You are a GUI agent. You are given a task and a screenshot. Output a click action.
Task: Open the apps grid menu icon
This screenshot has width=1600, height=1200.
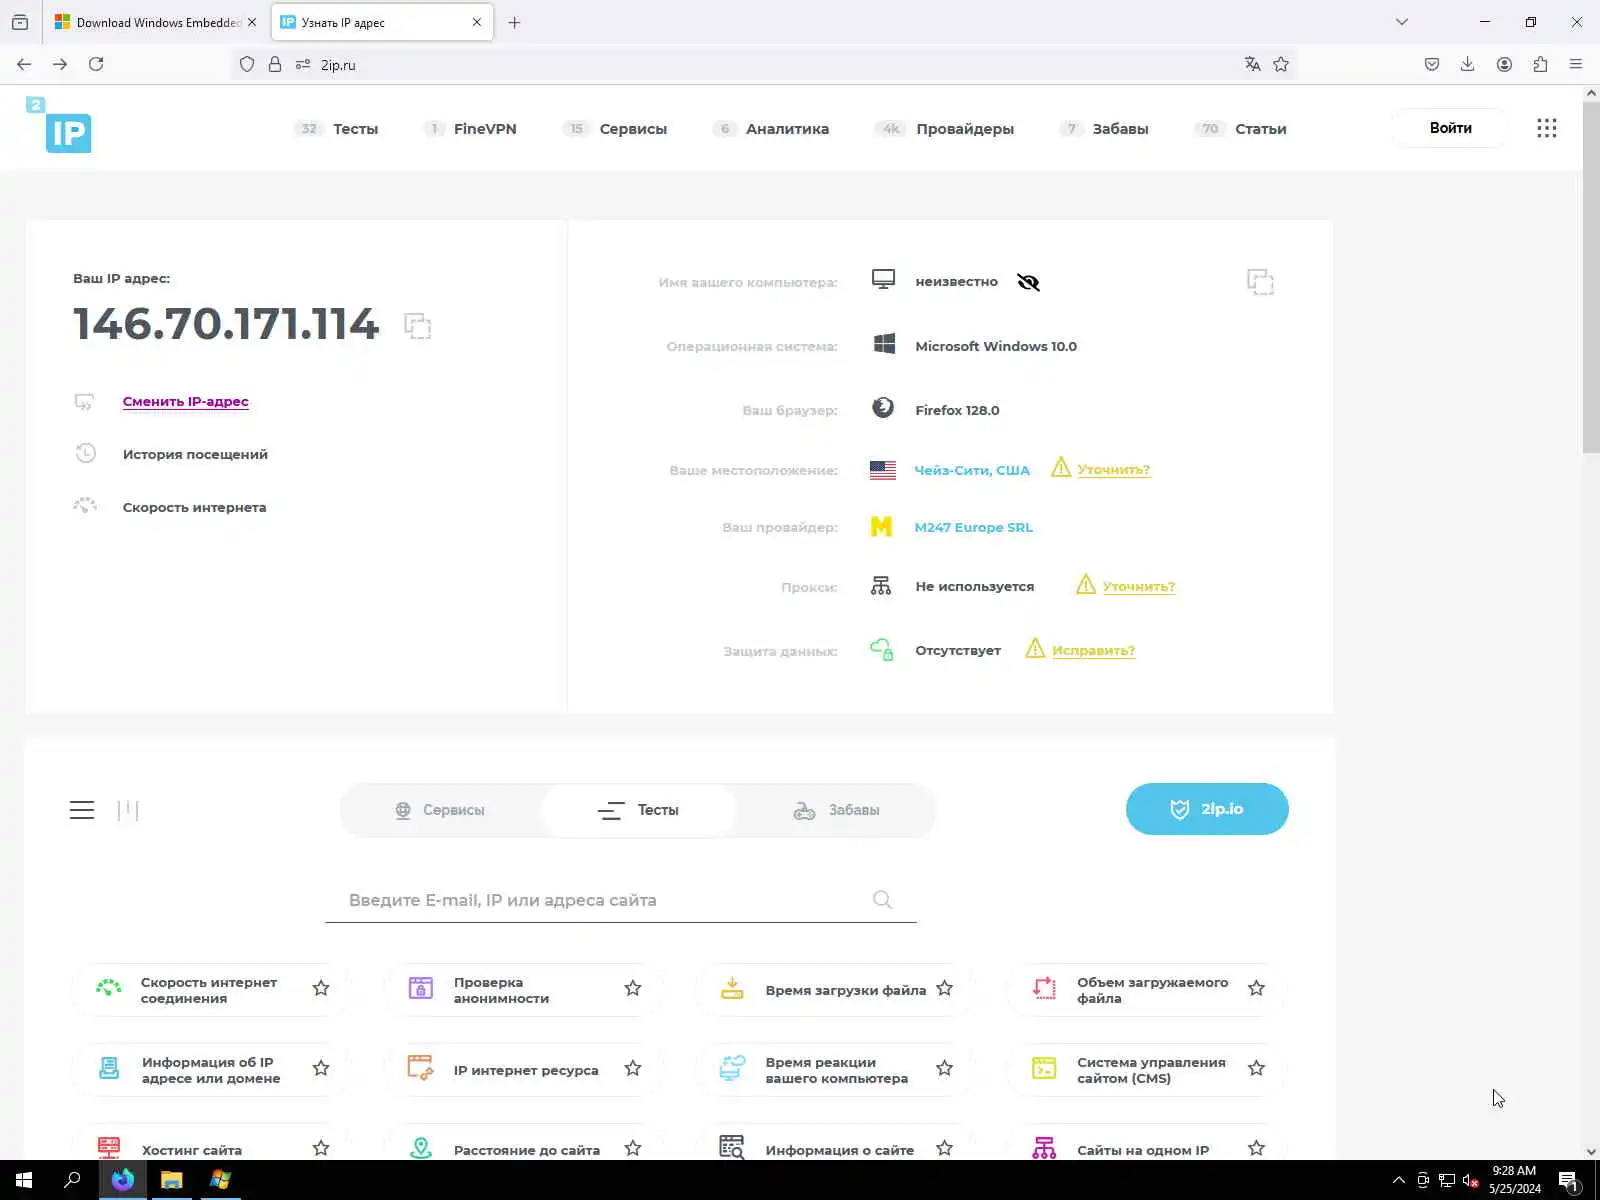pos(1547,128)
